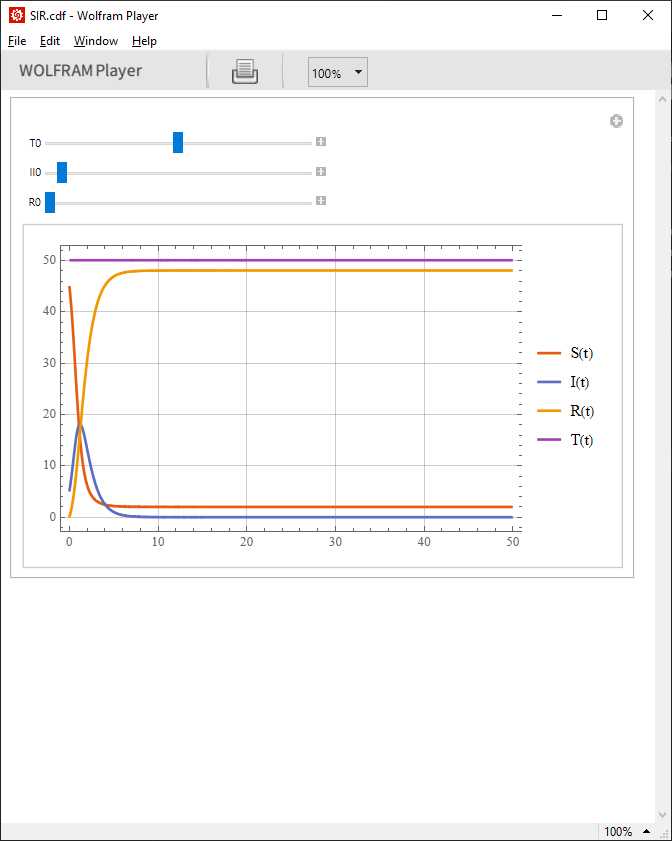672x841 pixels.
Task: Open the Edit menu
Action: tap(50, 41)
